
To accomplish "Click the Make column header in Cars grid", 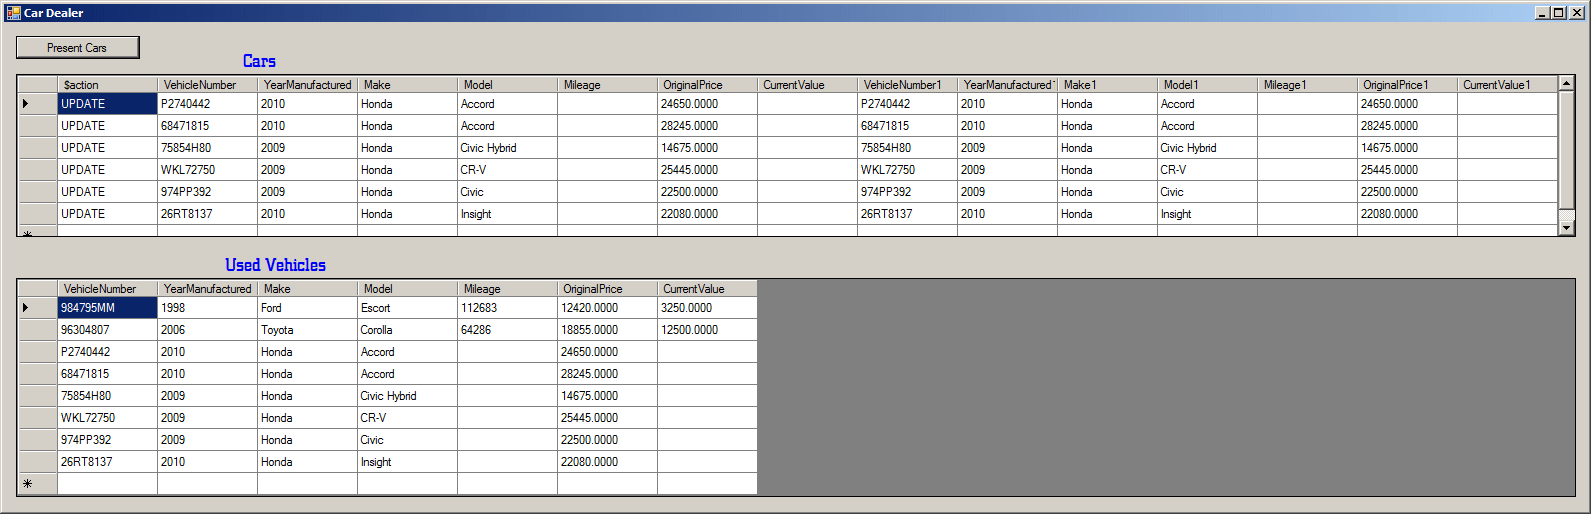I will coord(407,85).
